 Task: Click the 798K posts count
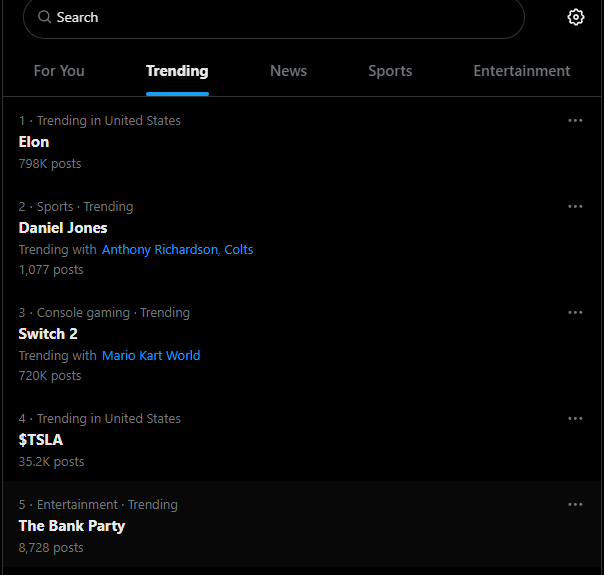pyautogui.click(x=50, y=164)
